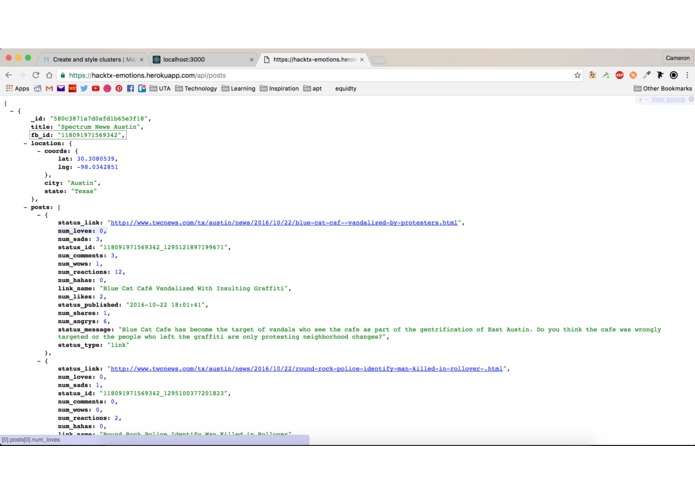695x494 pixels.
Task: Close the Create and style clusters tab
Action: point(141,59)
